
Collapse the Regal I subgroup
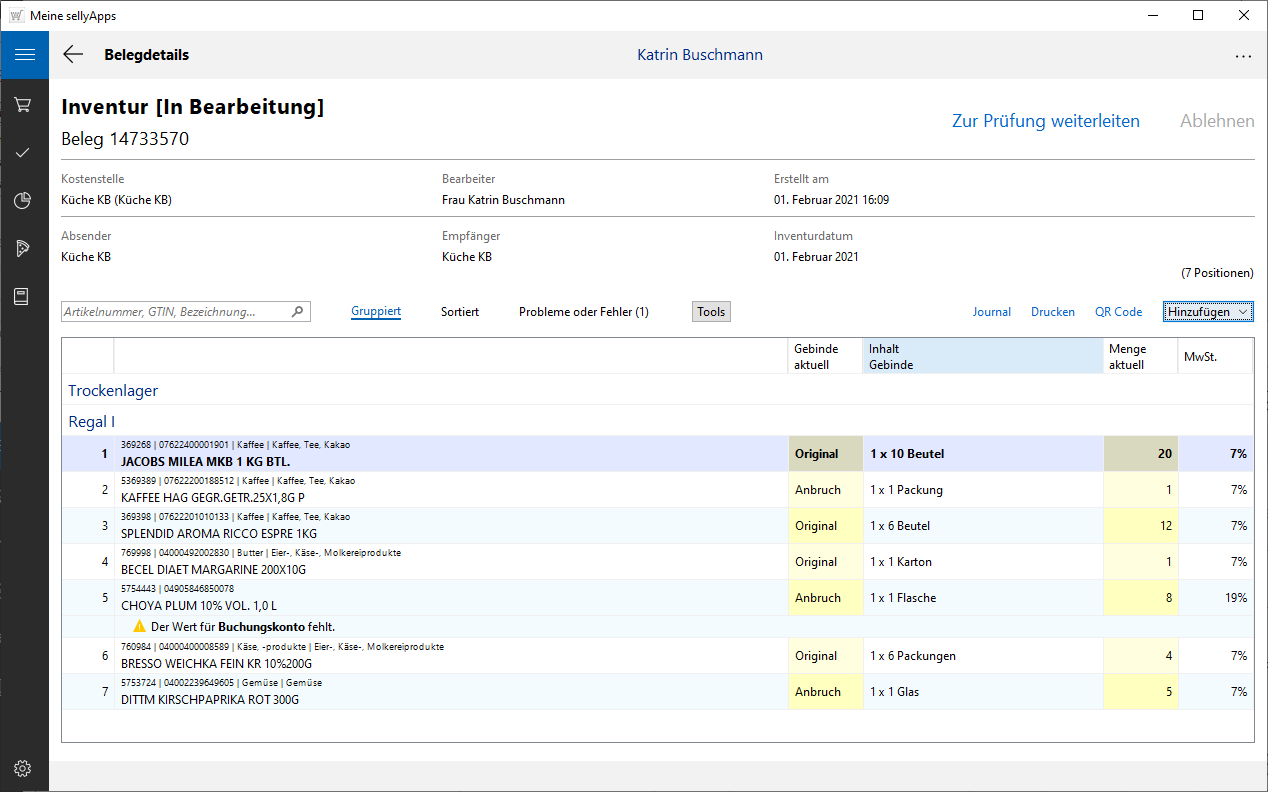tap(91, 422)
